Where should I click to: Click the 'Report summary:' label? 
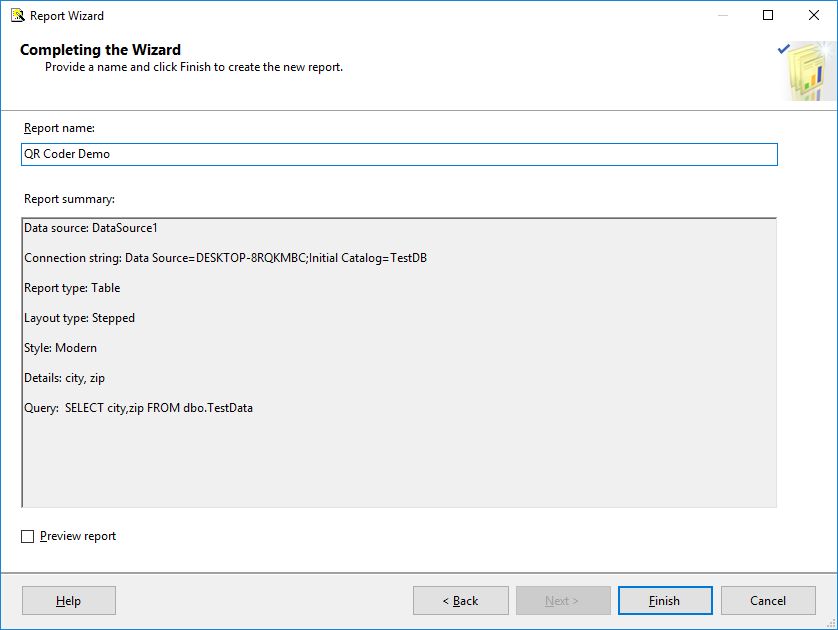tap(69, 199)
